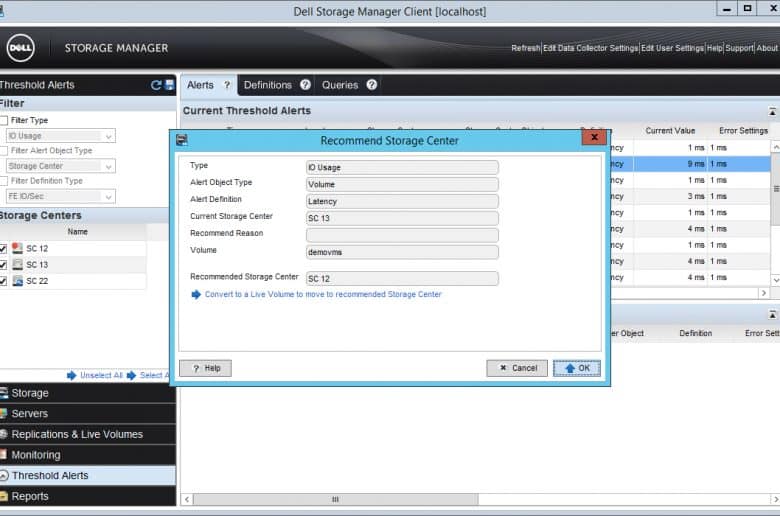This screenshot has height=516, width=780.
Task: Open the Monitoring view
Action: [x=88, y=455]
